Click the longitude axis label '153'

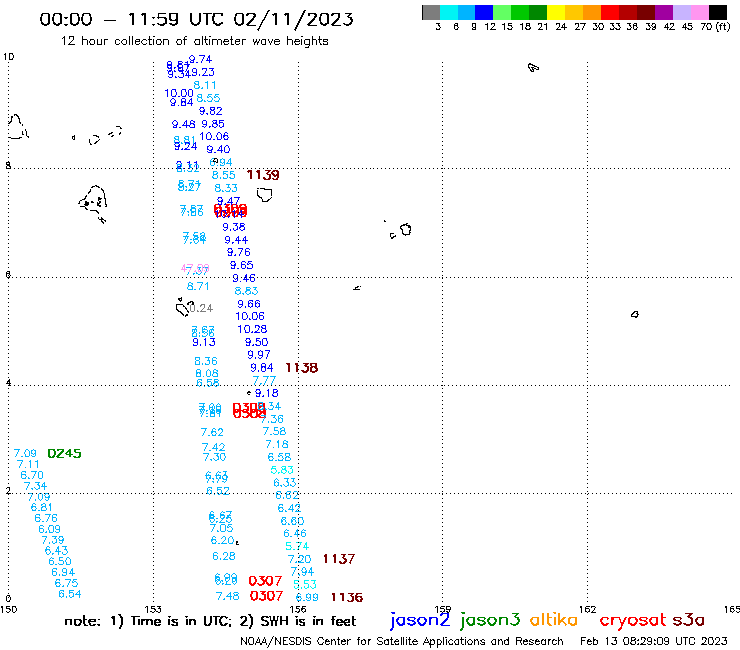[x=153, y=609]
